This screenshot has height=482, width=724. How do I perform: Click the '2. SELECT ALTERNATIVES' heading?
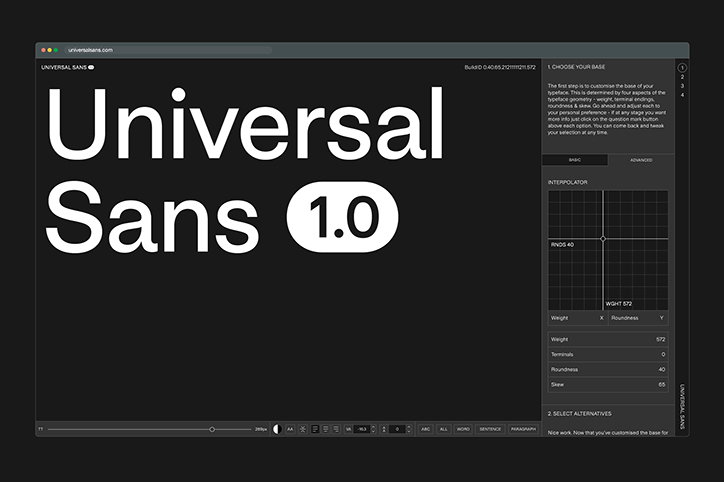tap(579, 414)
